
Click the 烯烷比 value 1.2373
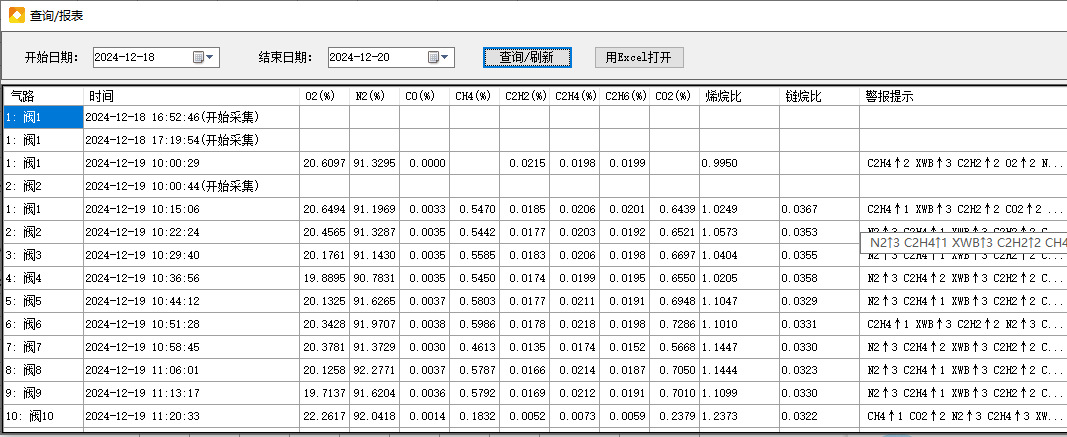(740, 416)
